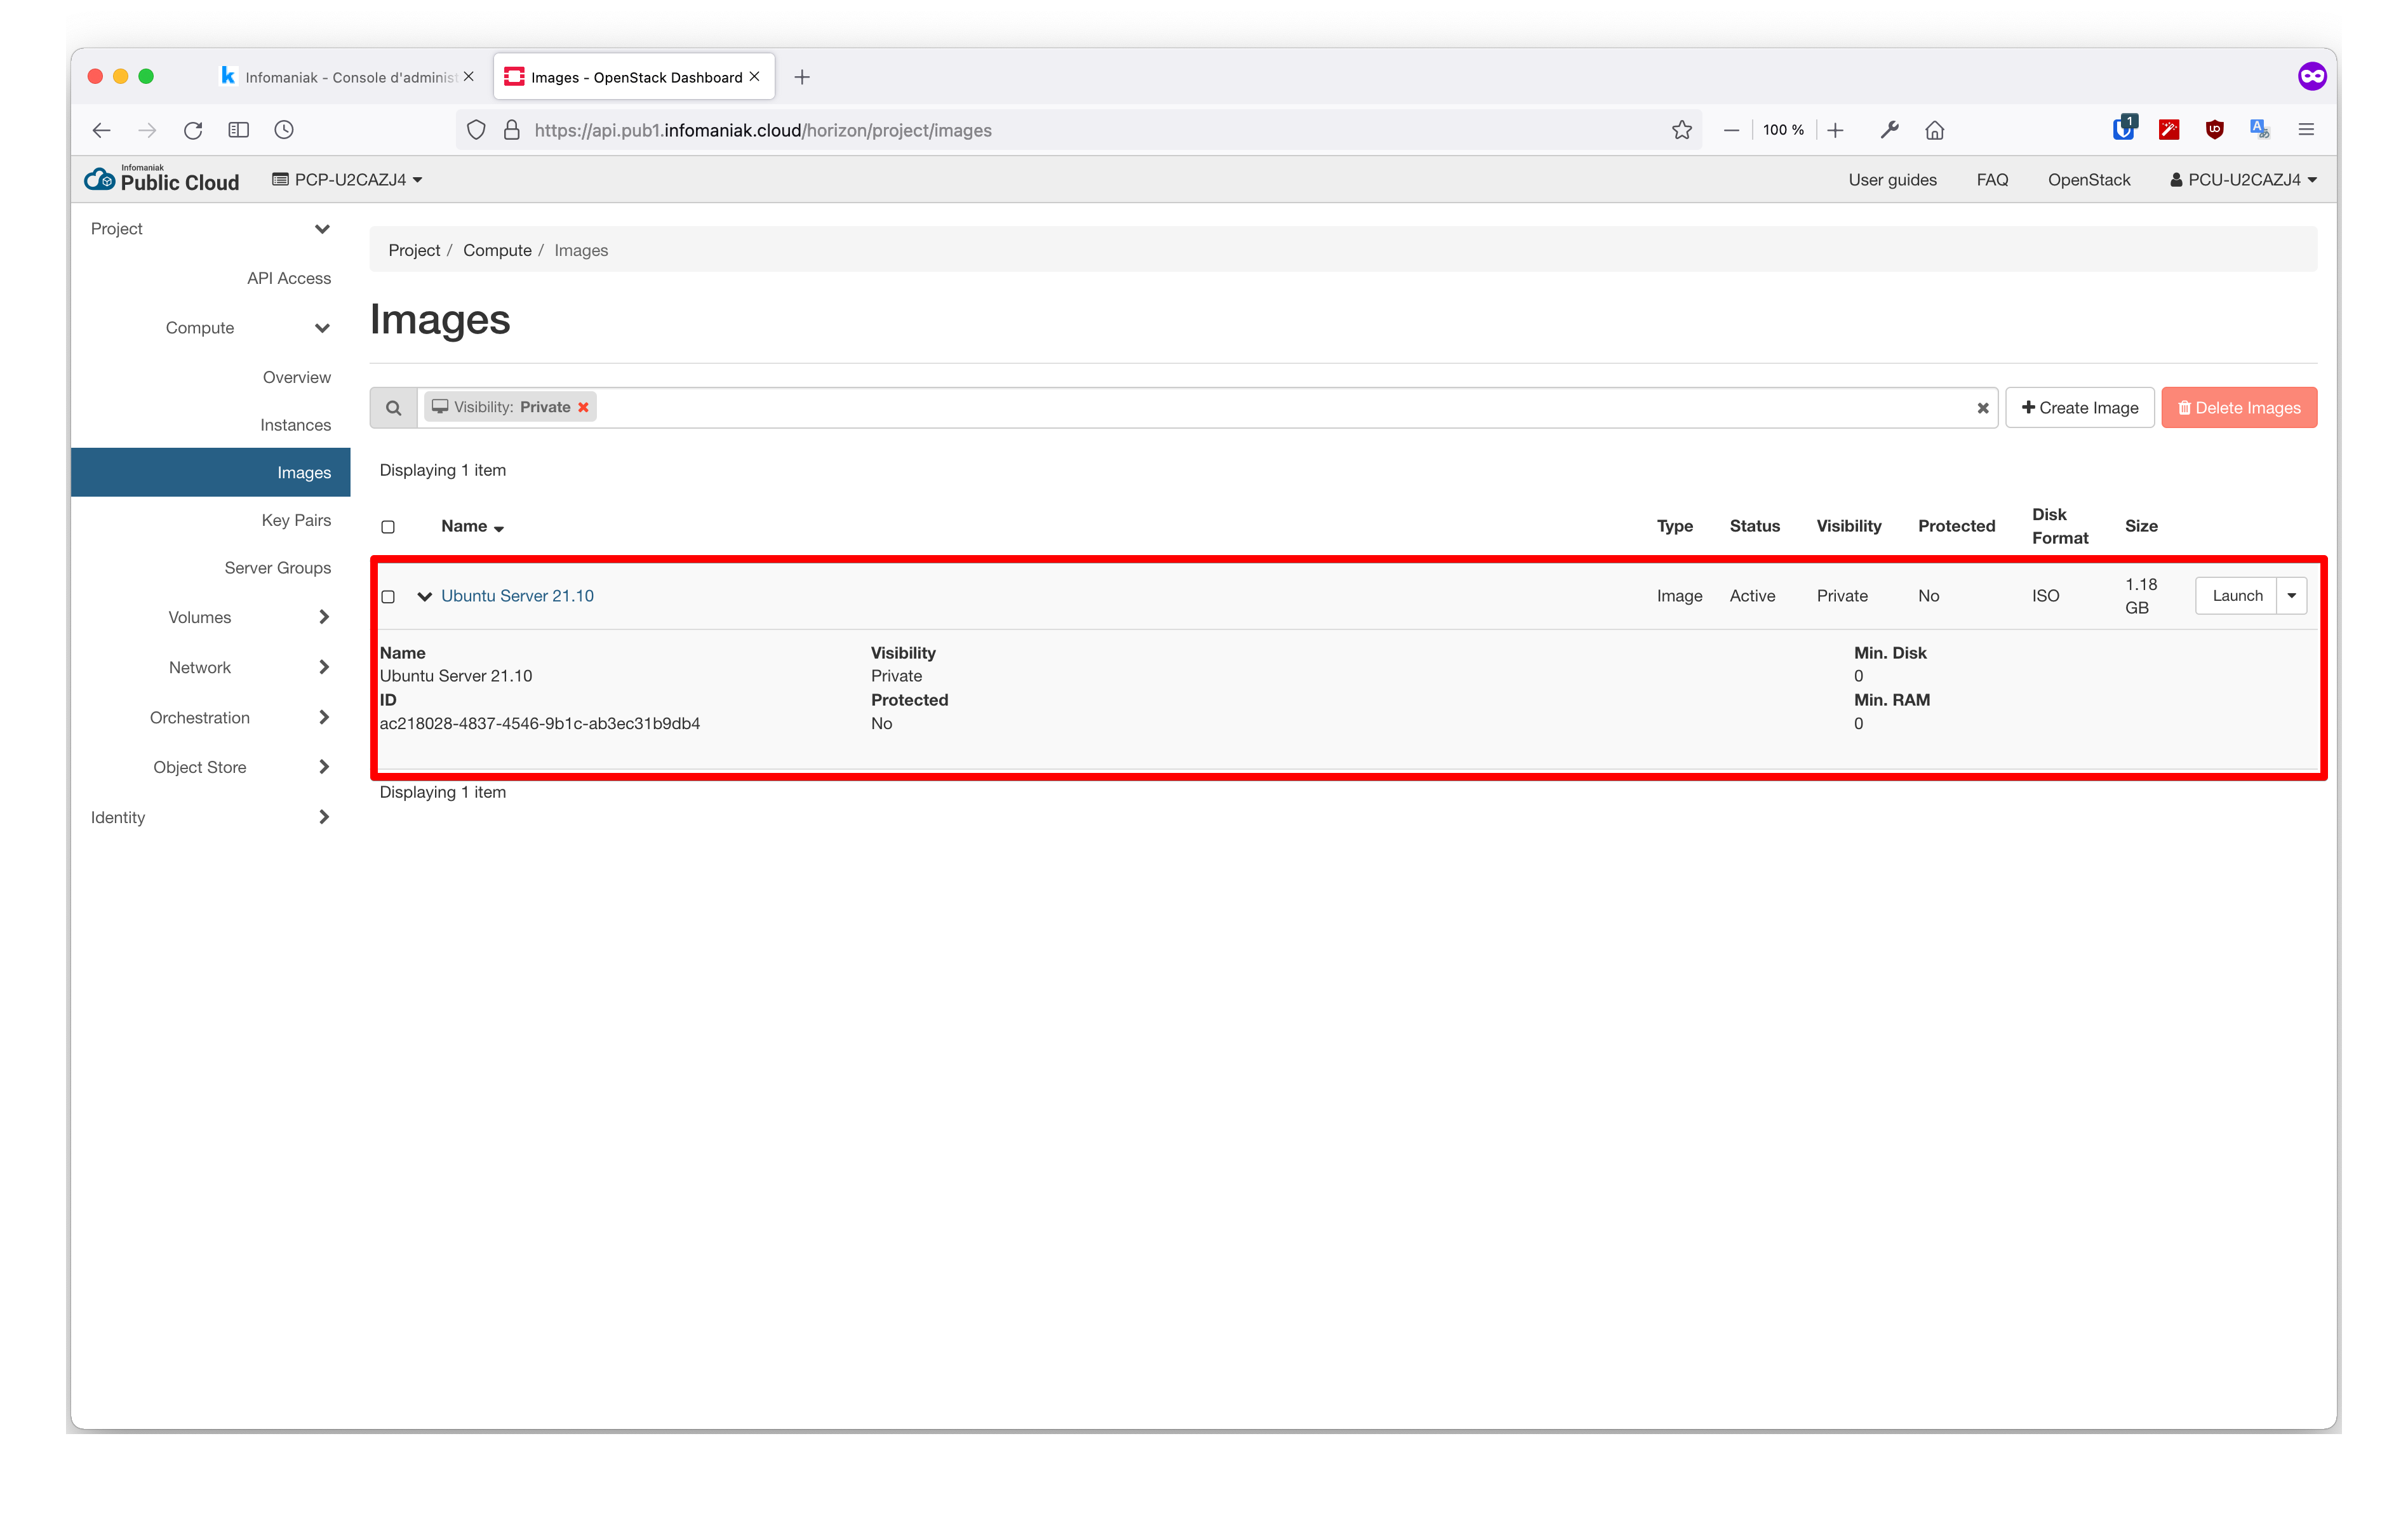Click the bookmark star icon in address bar

pyautogui.click(x=1681, y=130)
